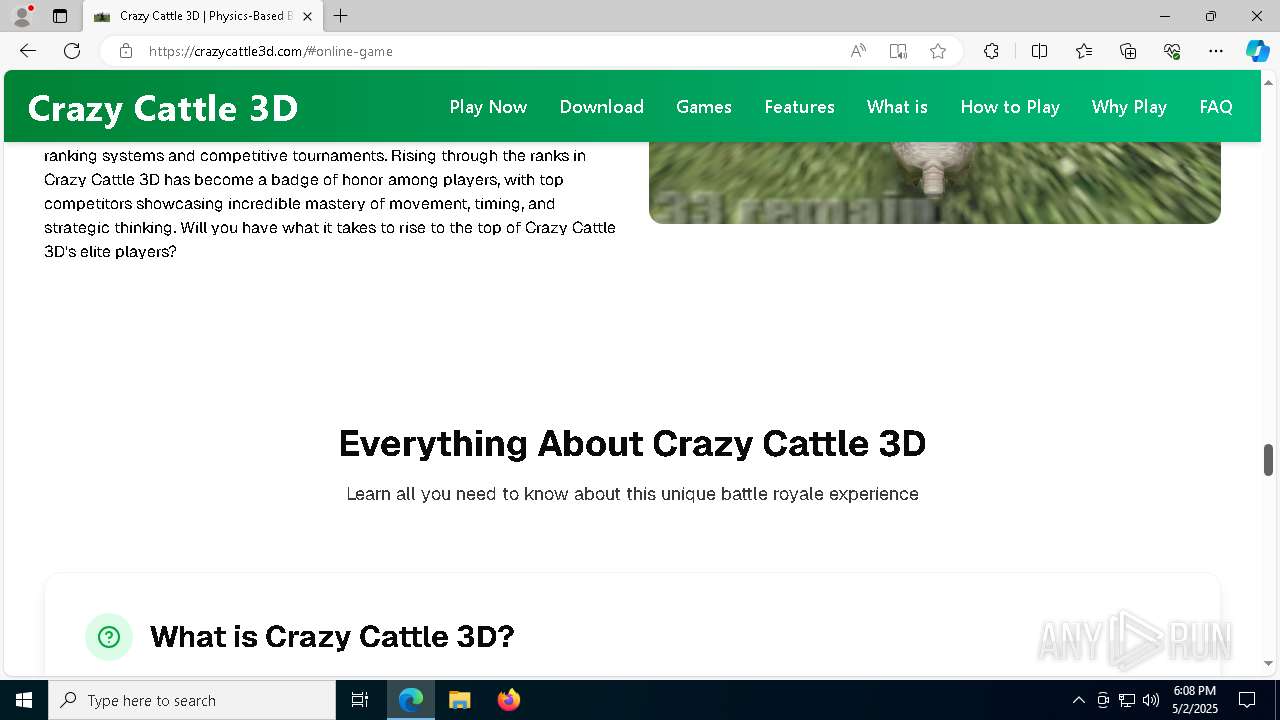
Task: Click the green question mark icon
Action: click(109, 637)
